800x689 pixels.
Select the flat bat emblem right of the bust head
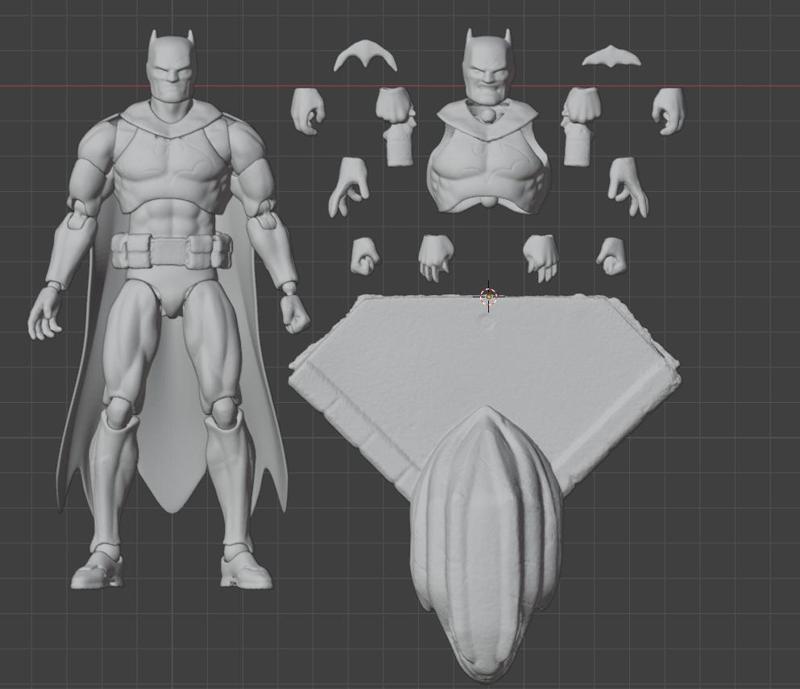(x=611, y=57)
